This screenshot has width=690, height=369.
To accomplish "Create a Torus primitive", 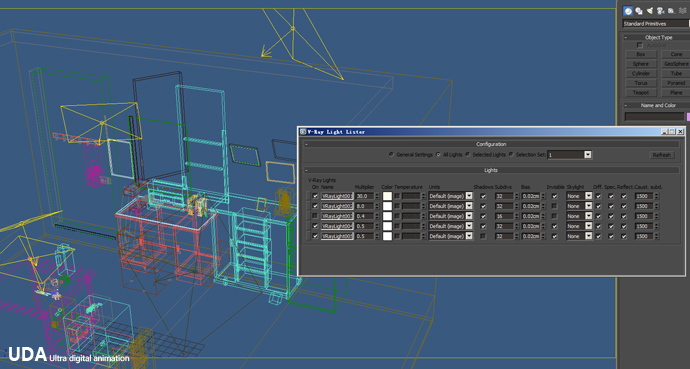I will pyautogui.click(x=641, y=83).
